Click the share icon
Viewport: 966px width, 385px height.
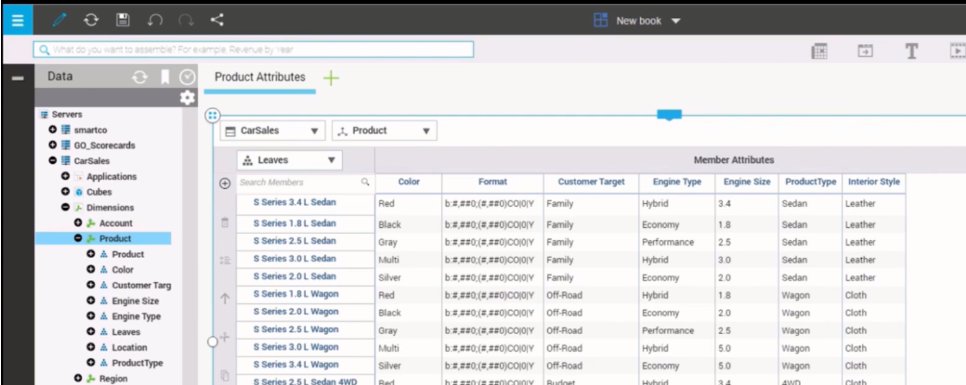tap(217, 20)
